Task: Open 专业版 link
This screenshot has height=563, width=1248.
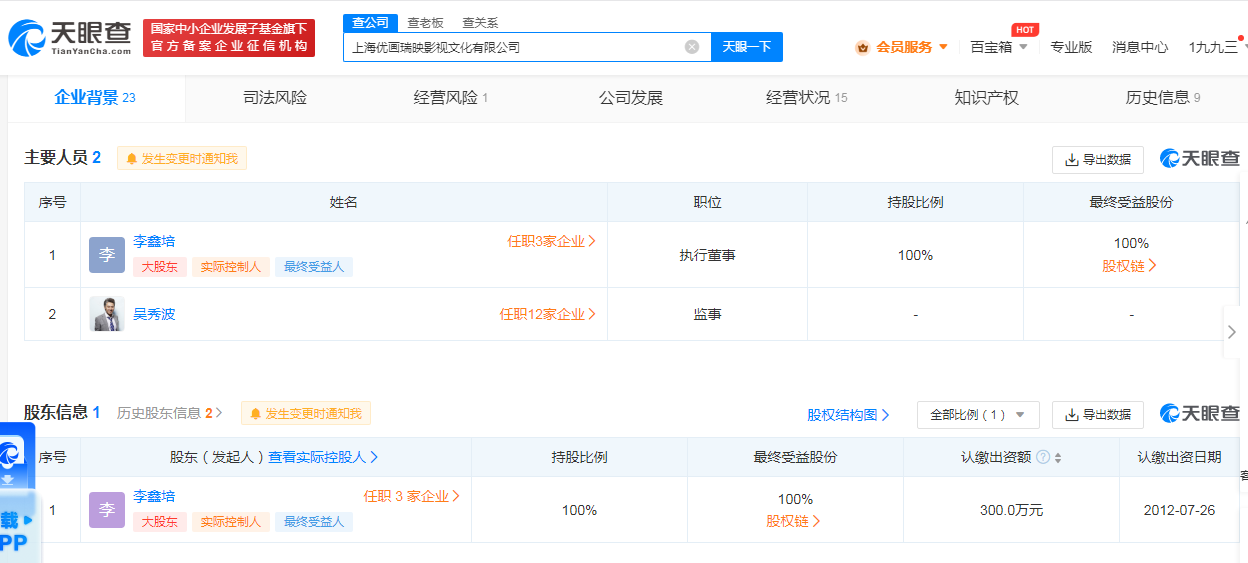Action: [x=1071, y=47]
